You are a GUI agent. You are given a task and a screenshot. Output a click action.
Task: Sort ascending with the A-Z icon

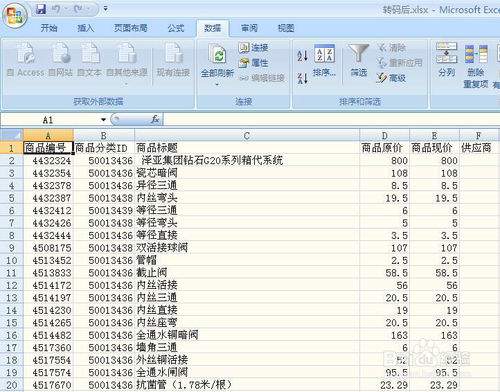[302, 55]
